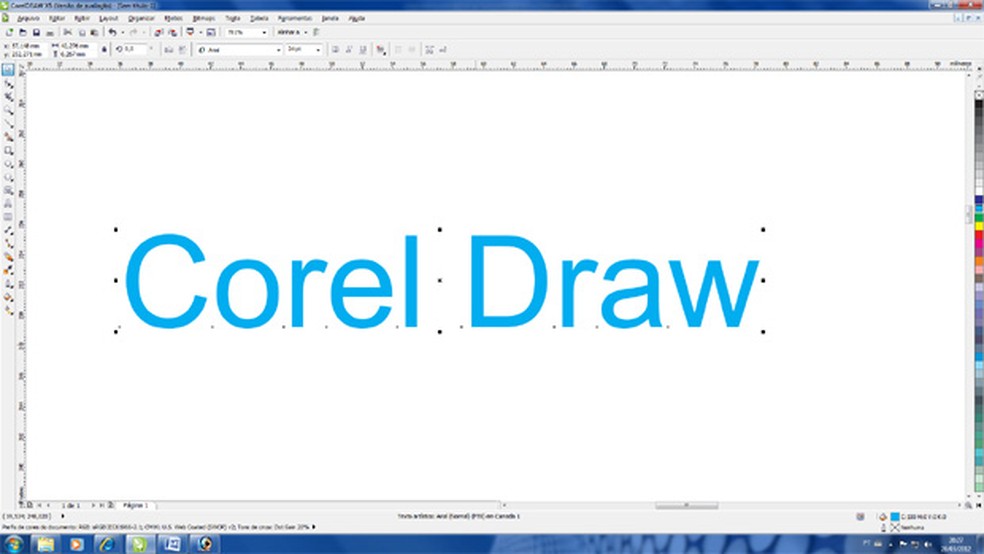Open the Layout menu
Image resolution: width=984 pixels, height=554 pixels.
coord(109,18)
